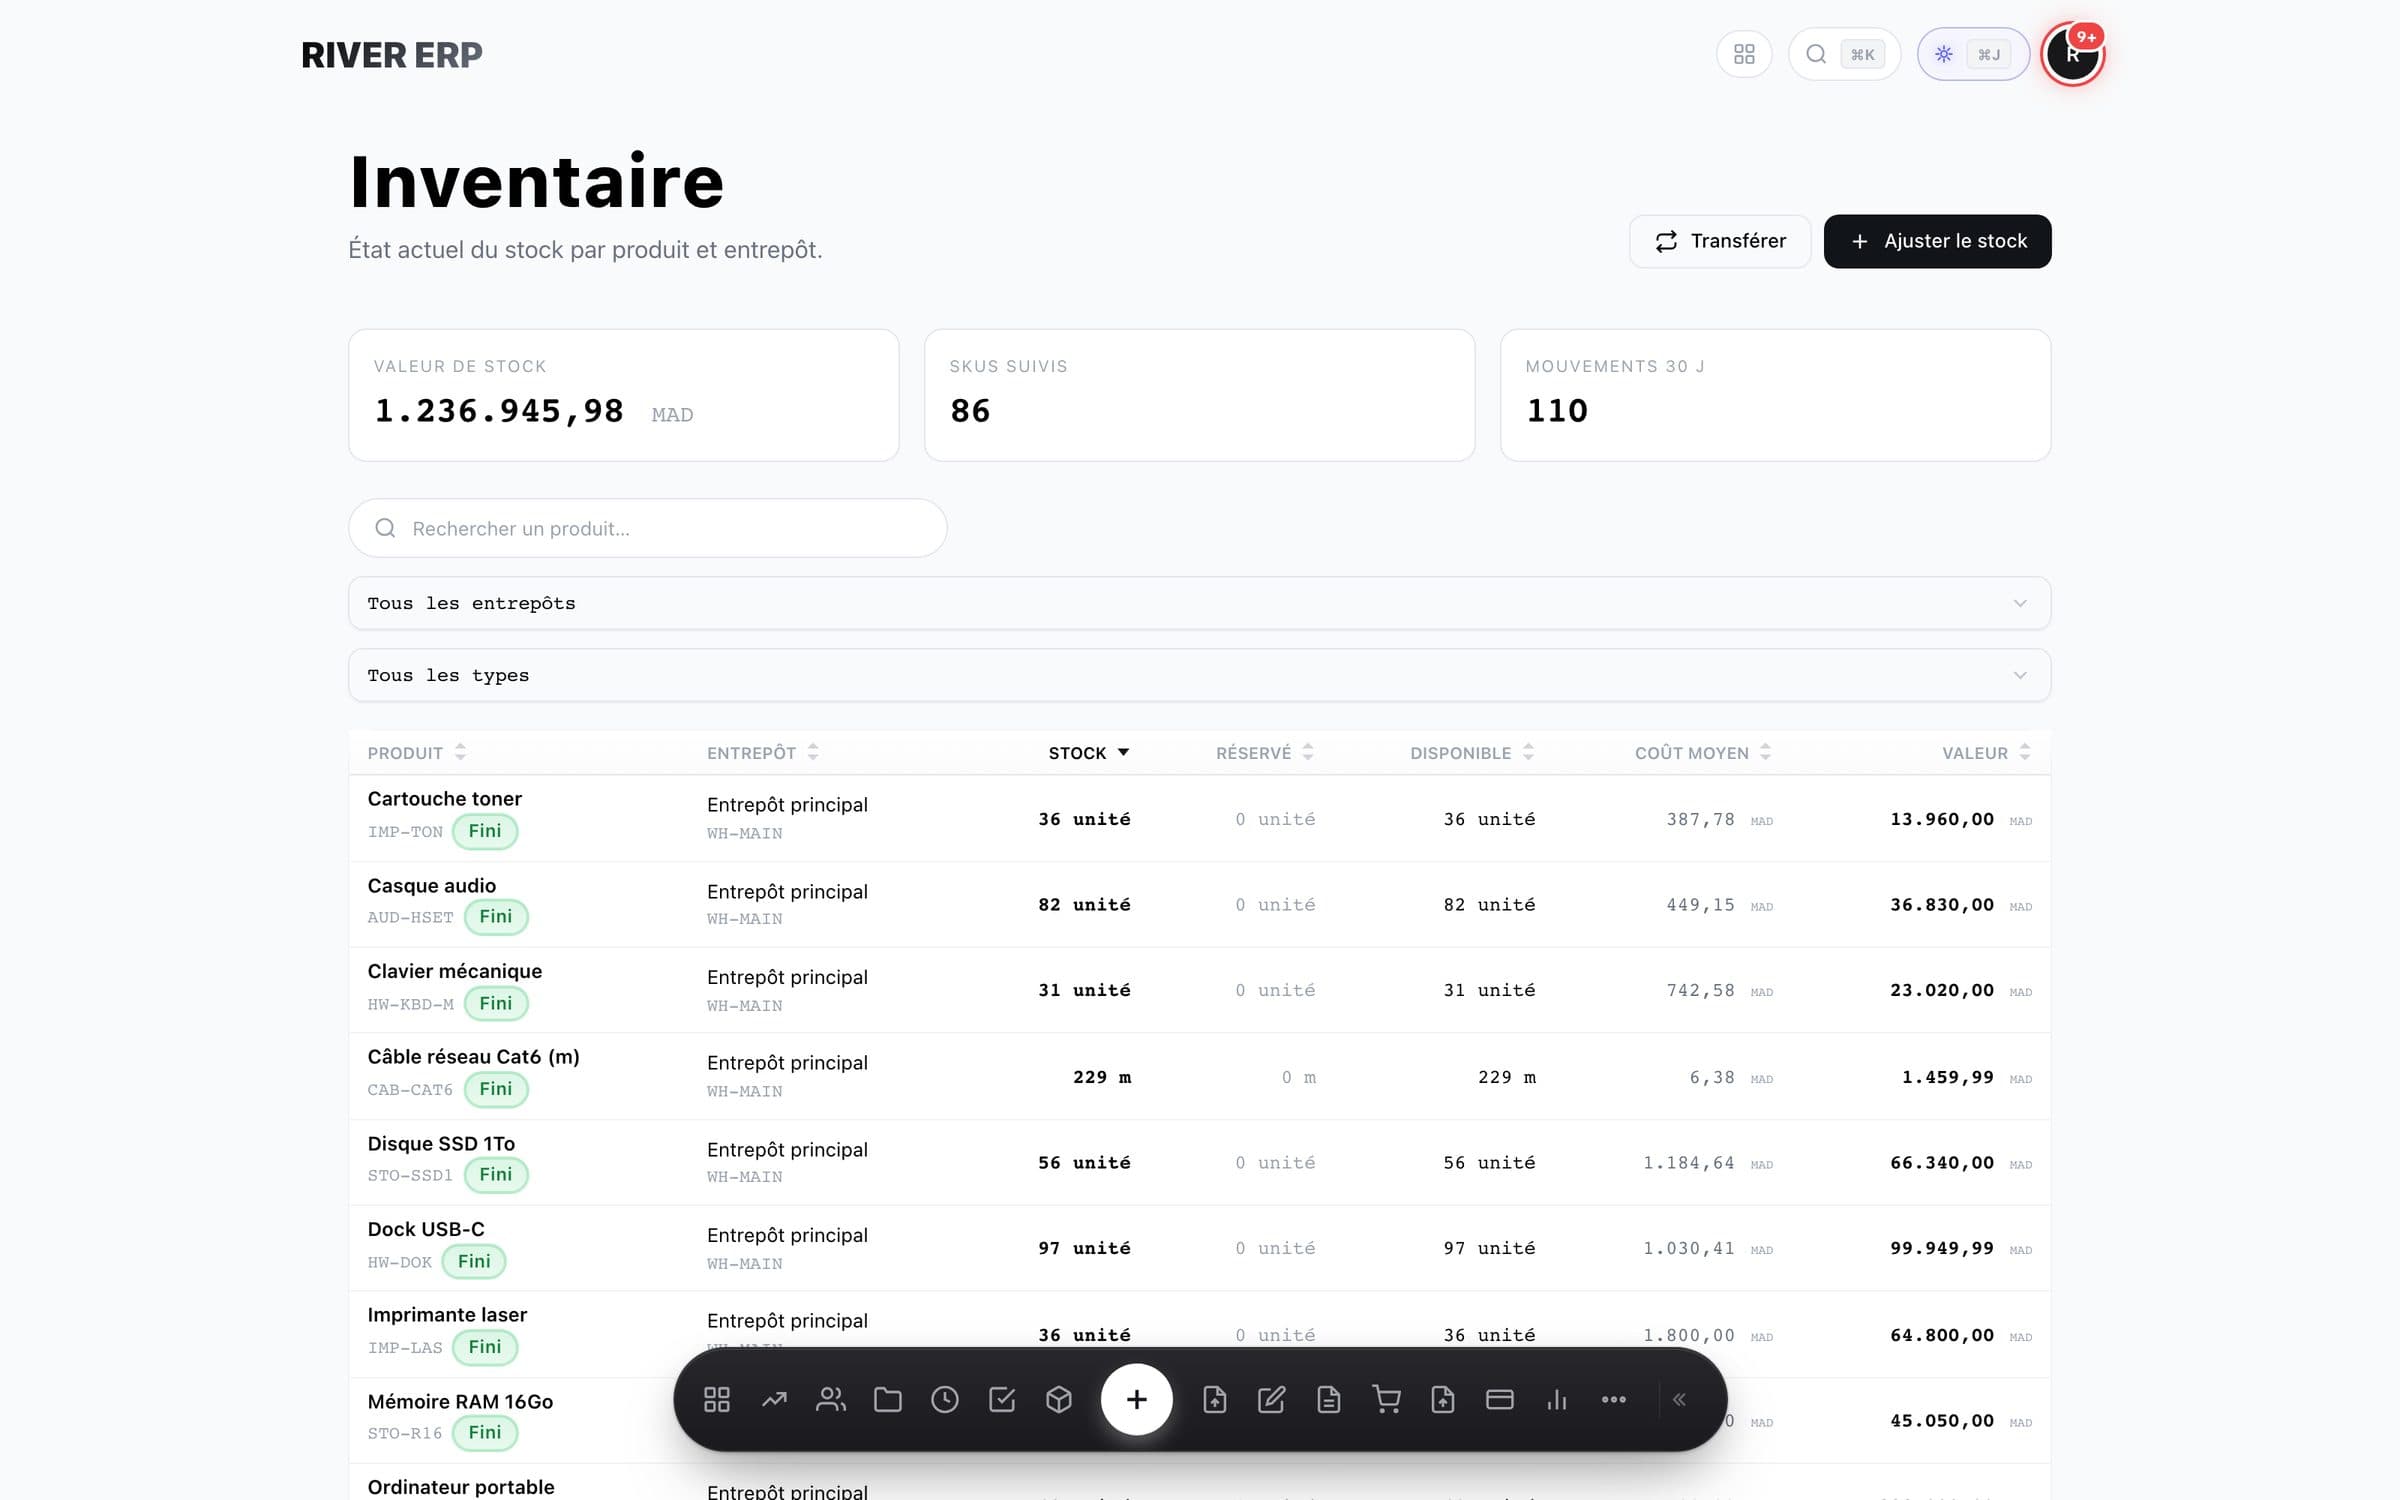The image size is (2400, 1500).
Task: Select the Cartouche toner product name
Action: coord(444,798)
